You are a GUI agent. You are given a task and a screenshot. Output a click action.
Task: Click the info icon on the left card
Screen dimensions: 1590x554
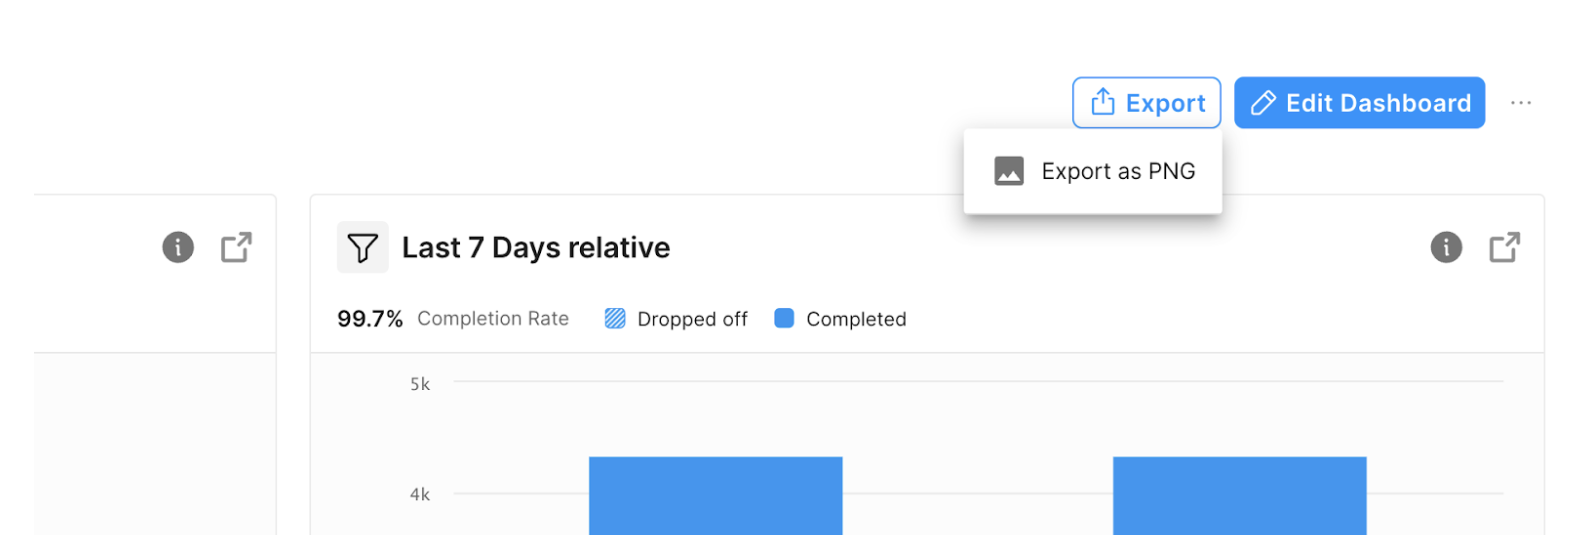[178, 247]
